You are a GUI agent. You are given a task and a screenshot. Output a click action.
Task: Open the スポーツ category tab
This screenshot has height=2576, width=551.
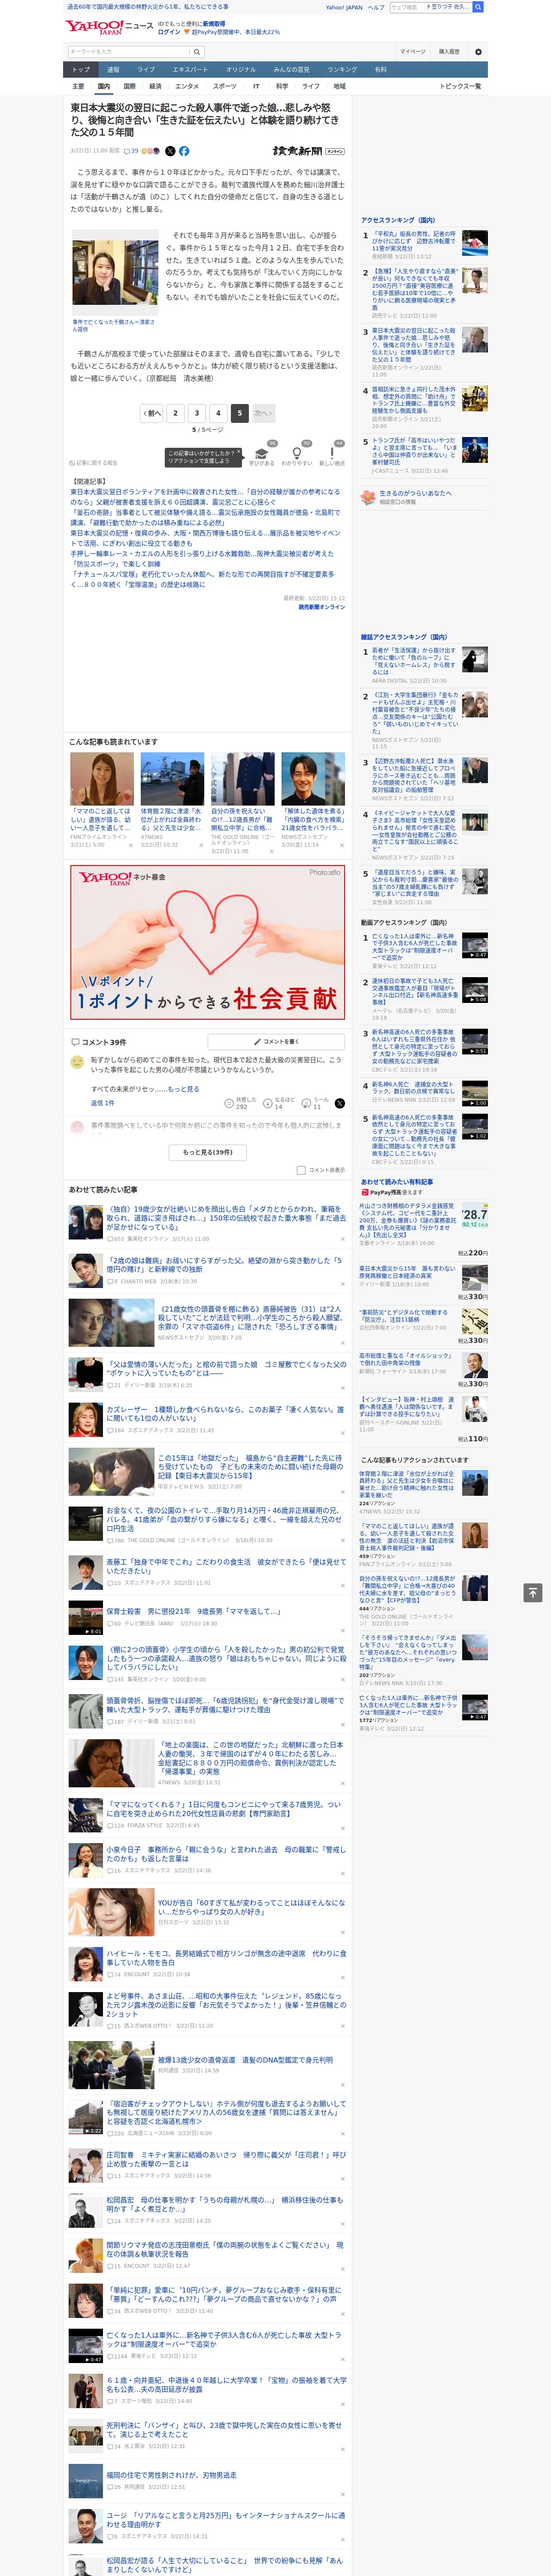point(225,86)
